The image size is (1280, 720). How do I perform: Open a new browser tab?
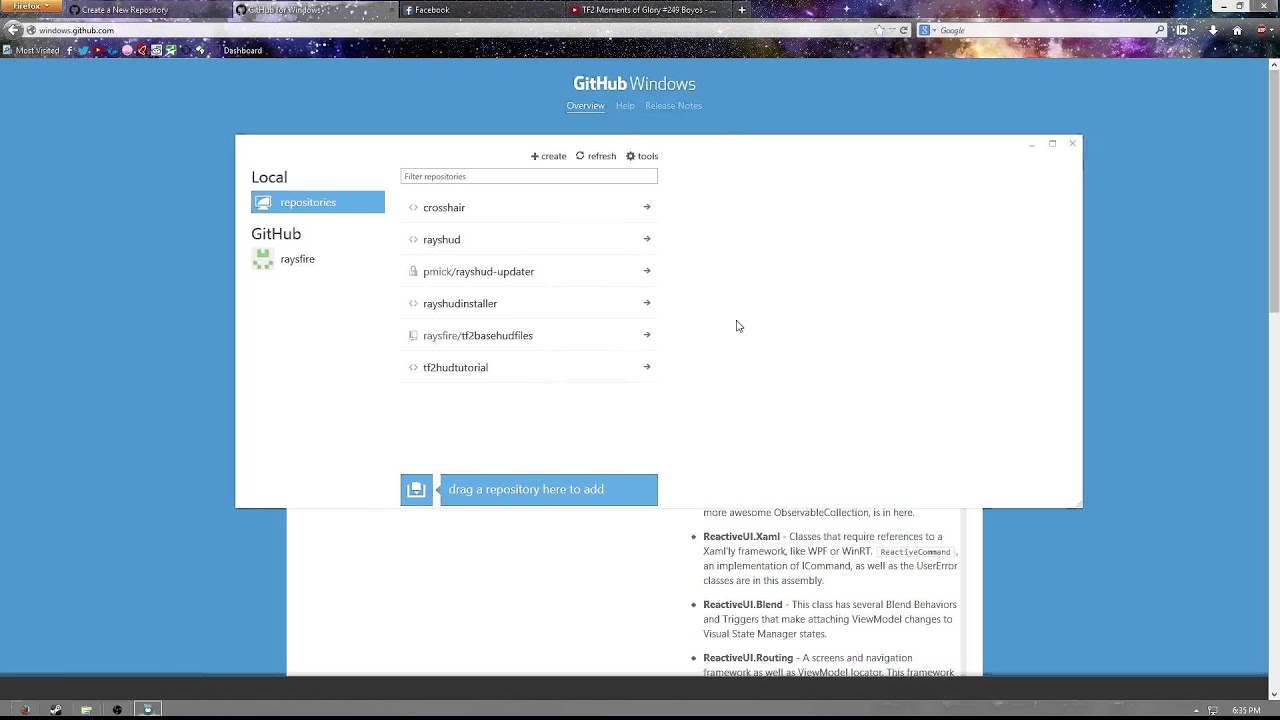click(741, 10)
